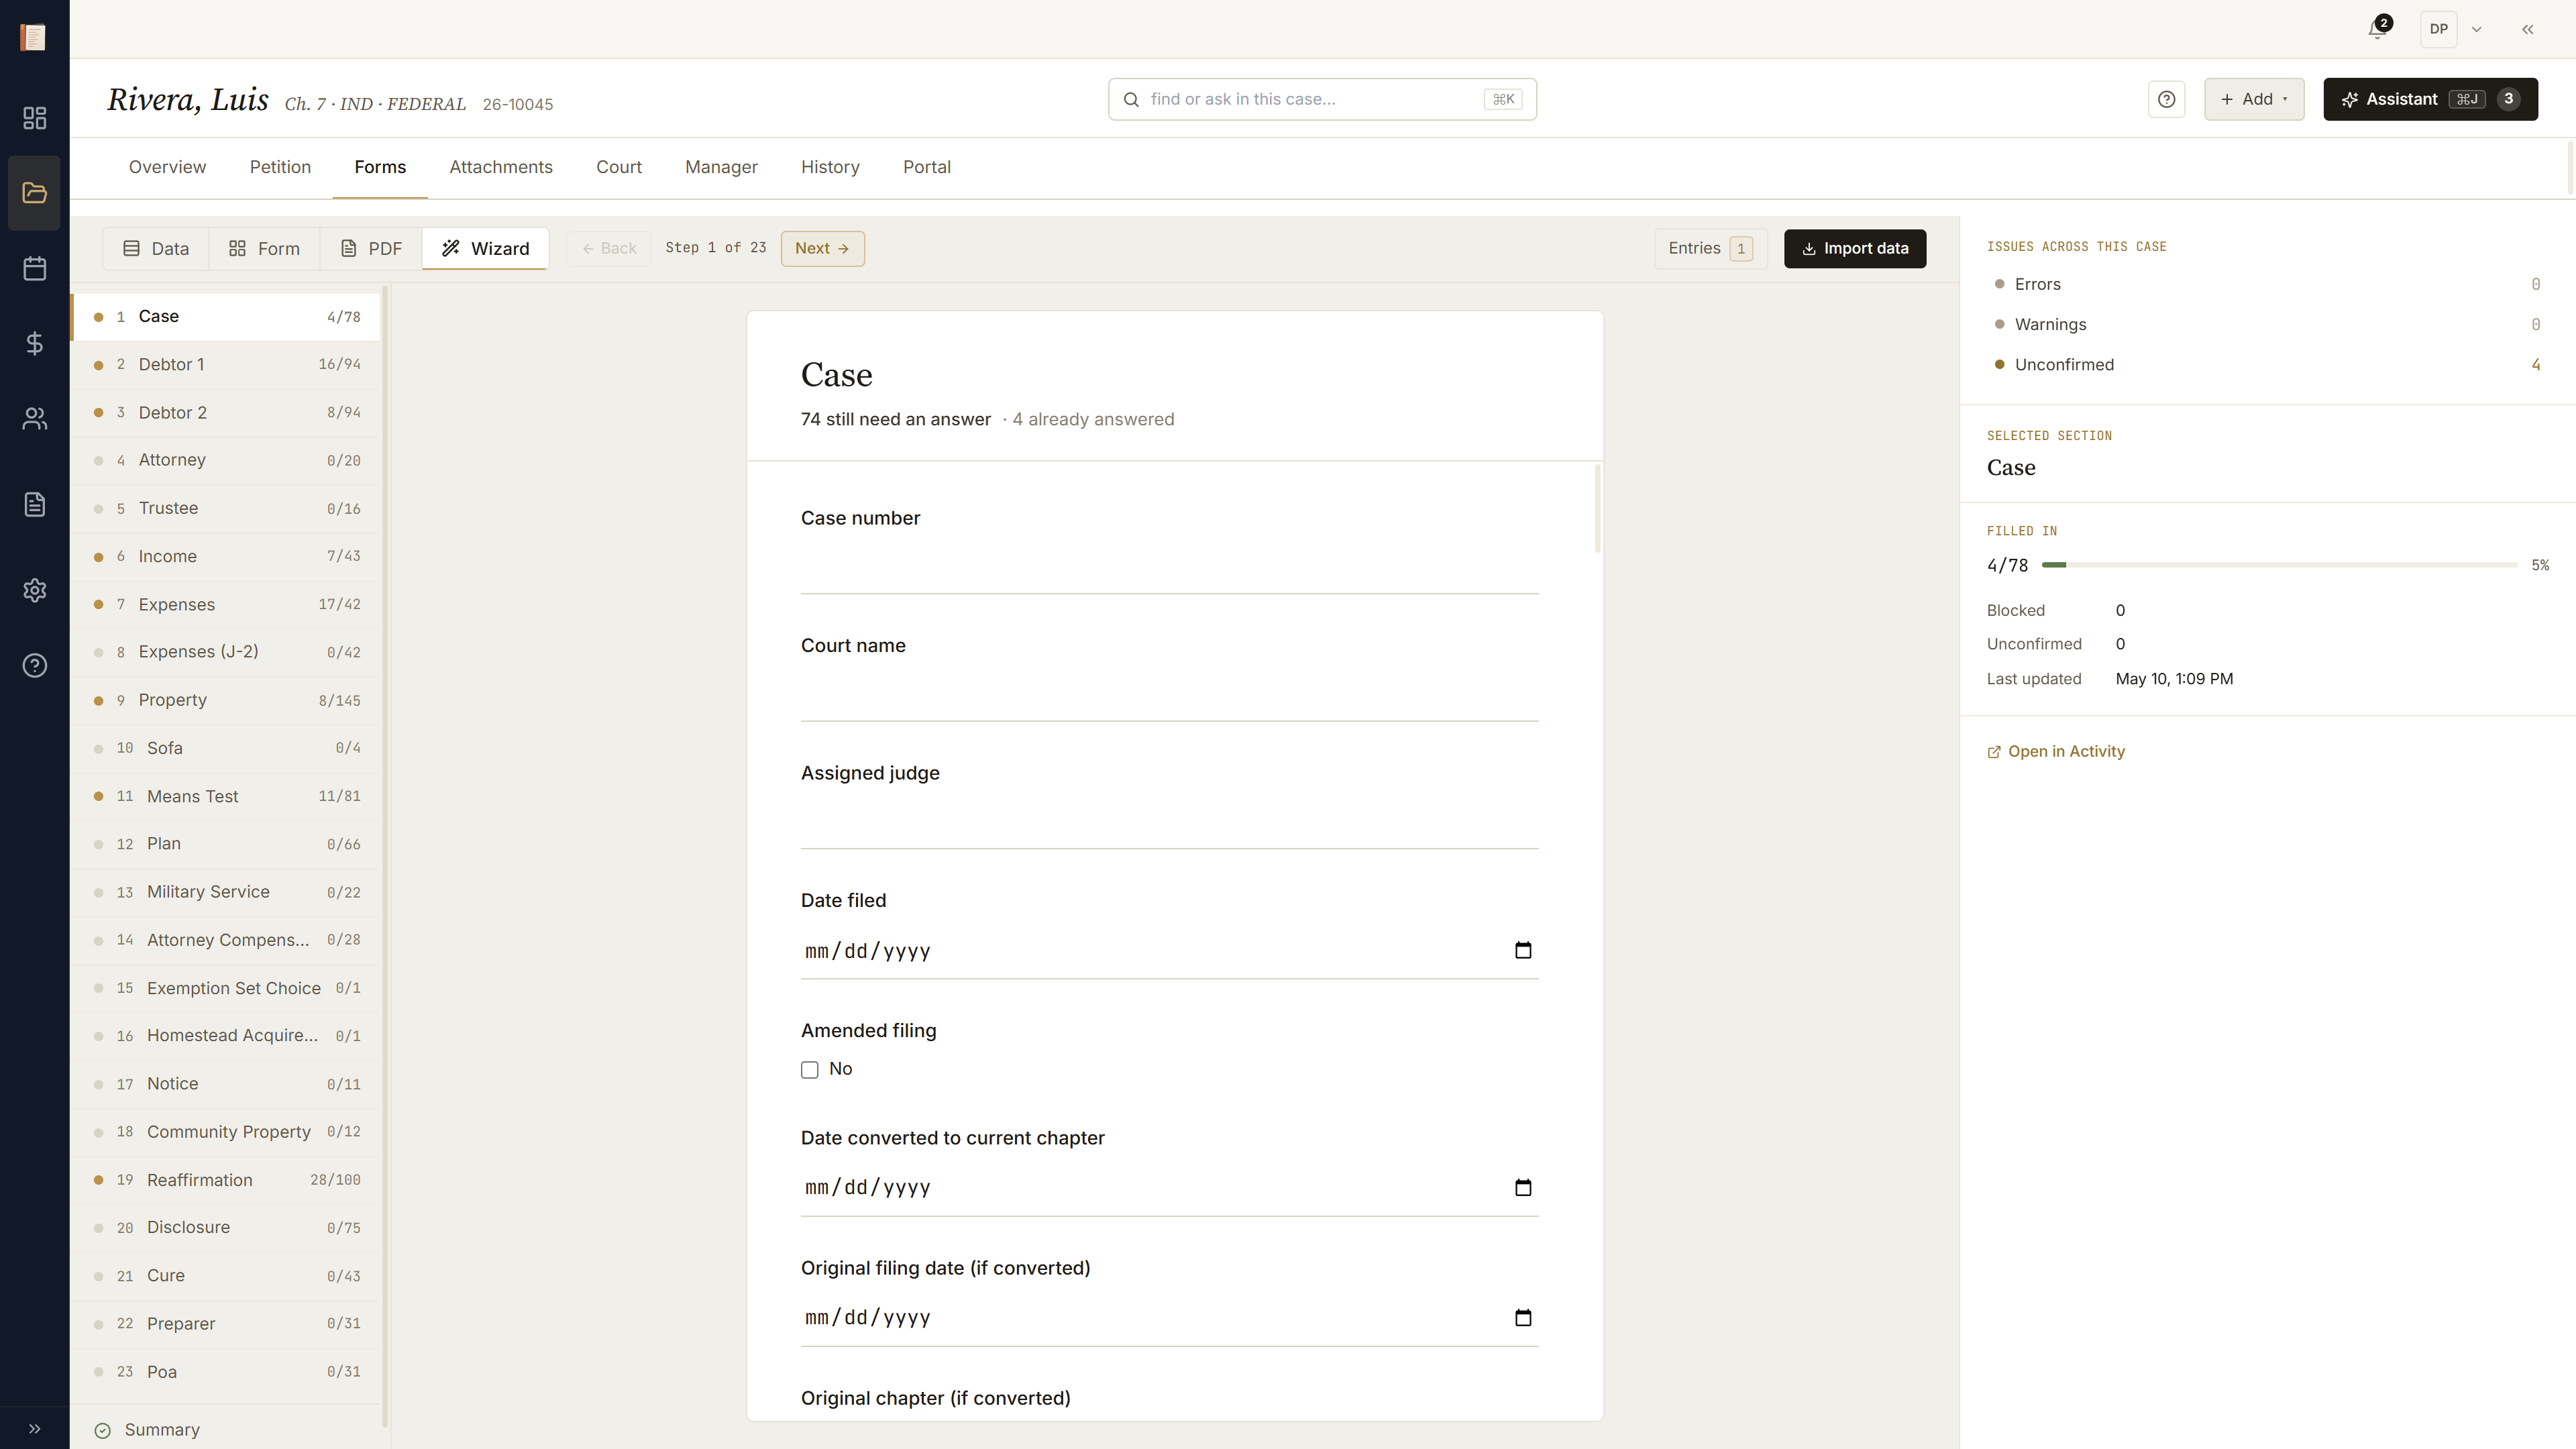Image resolution: width=2576 pixels, height=1449 pixels.
Task: Focus the find or ask search field
Action: pyautogui.click(x=1321, y=99)
